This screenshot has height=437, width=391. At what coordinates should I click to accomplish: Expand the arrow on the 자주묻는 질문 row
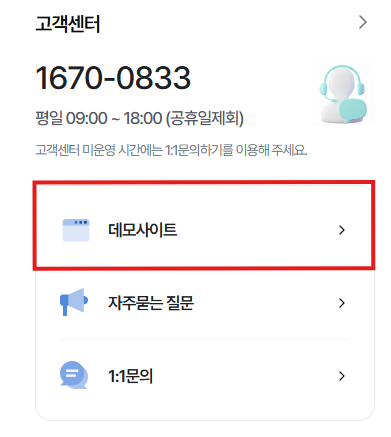(342, 303)
